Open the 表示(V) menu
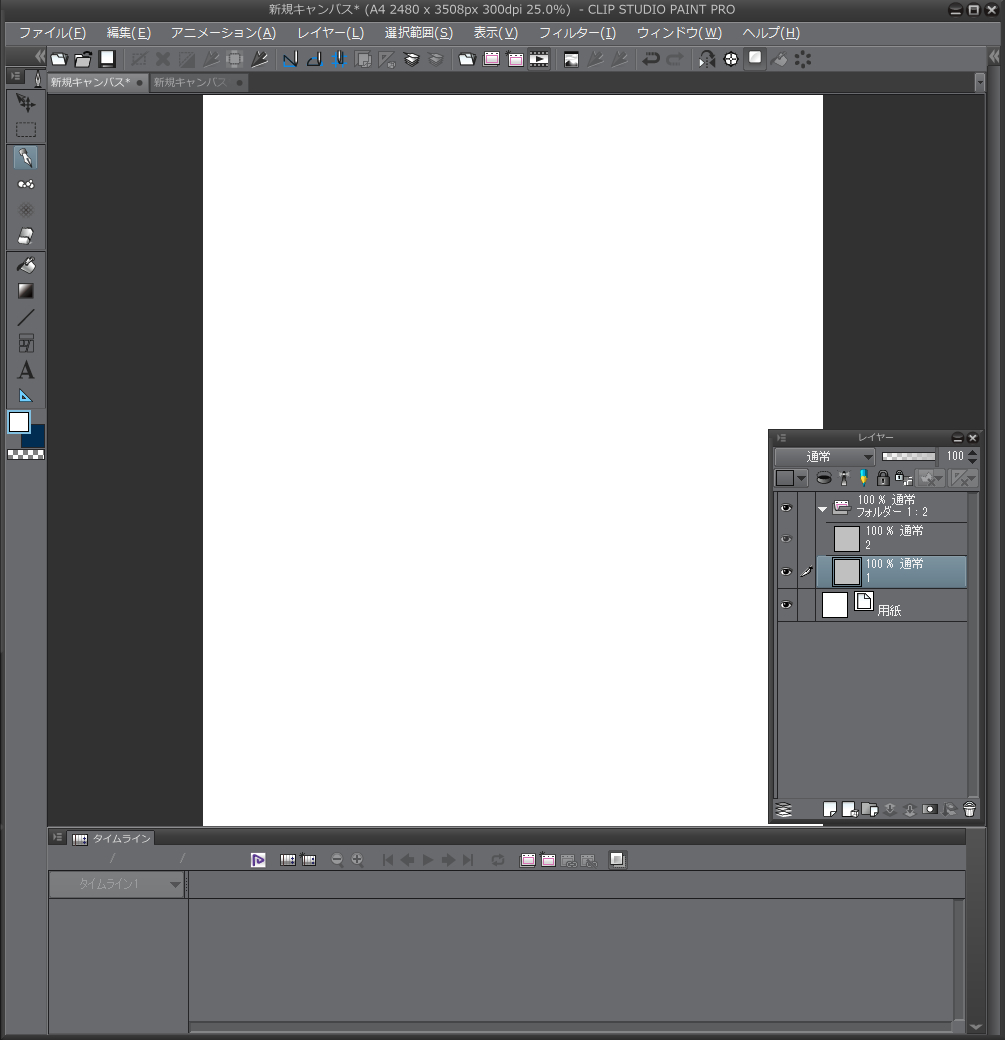 click(496, 32)
